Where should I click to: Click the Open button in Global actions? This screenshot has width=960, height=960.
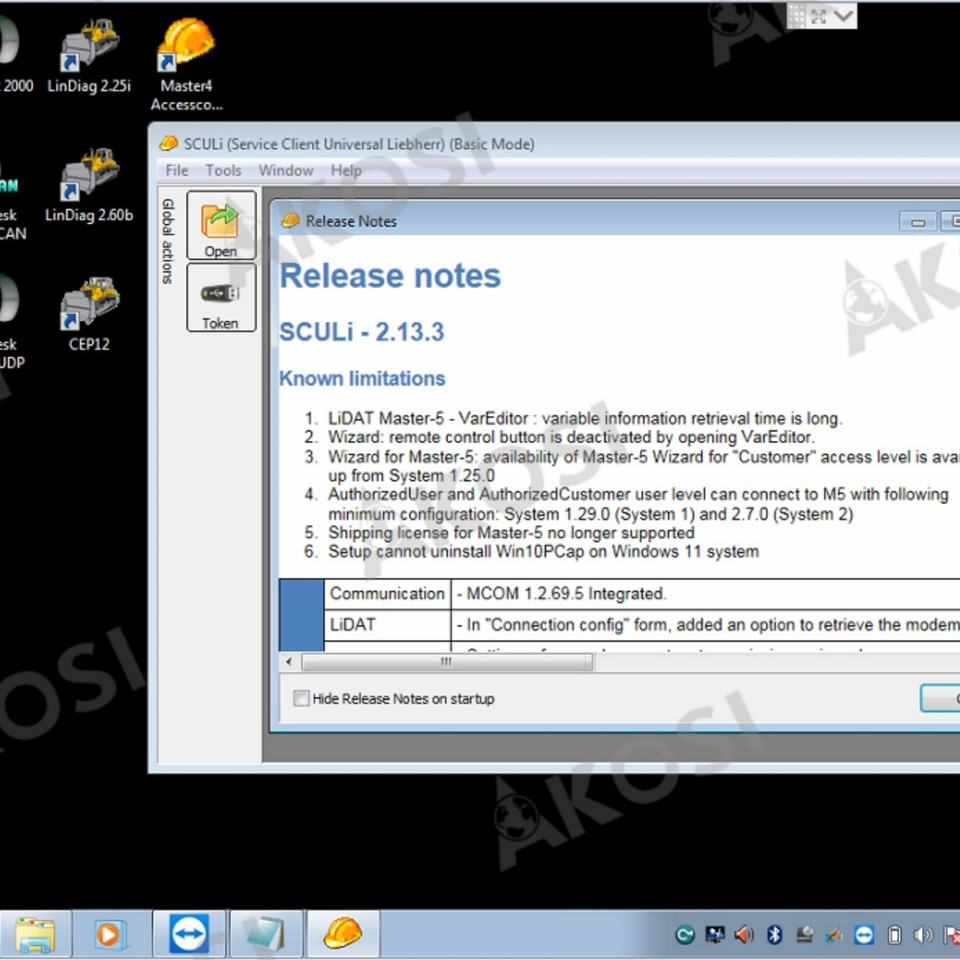tap(221, 225)
